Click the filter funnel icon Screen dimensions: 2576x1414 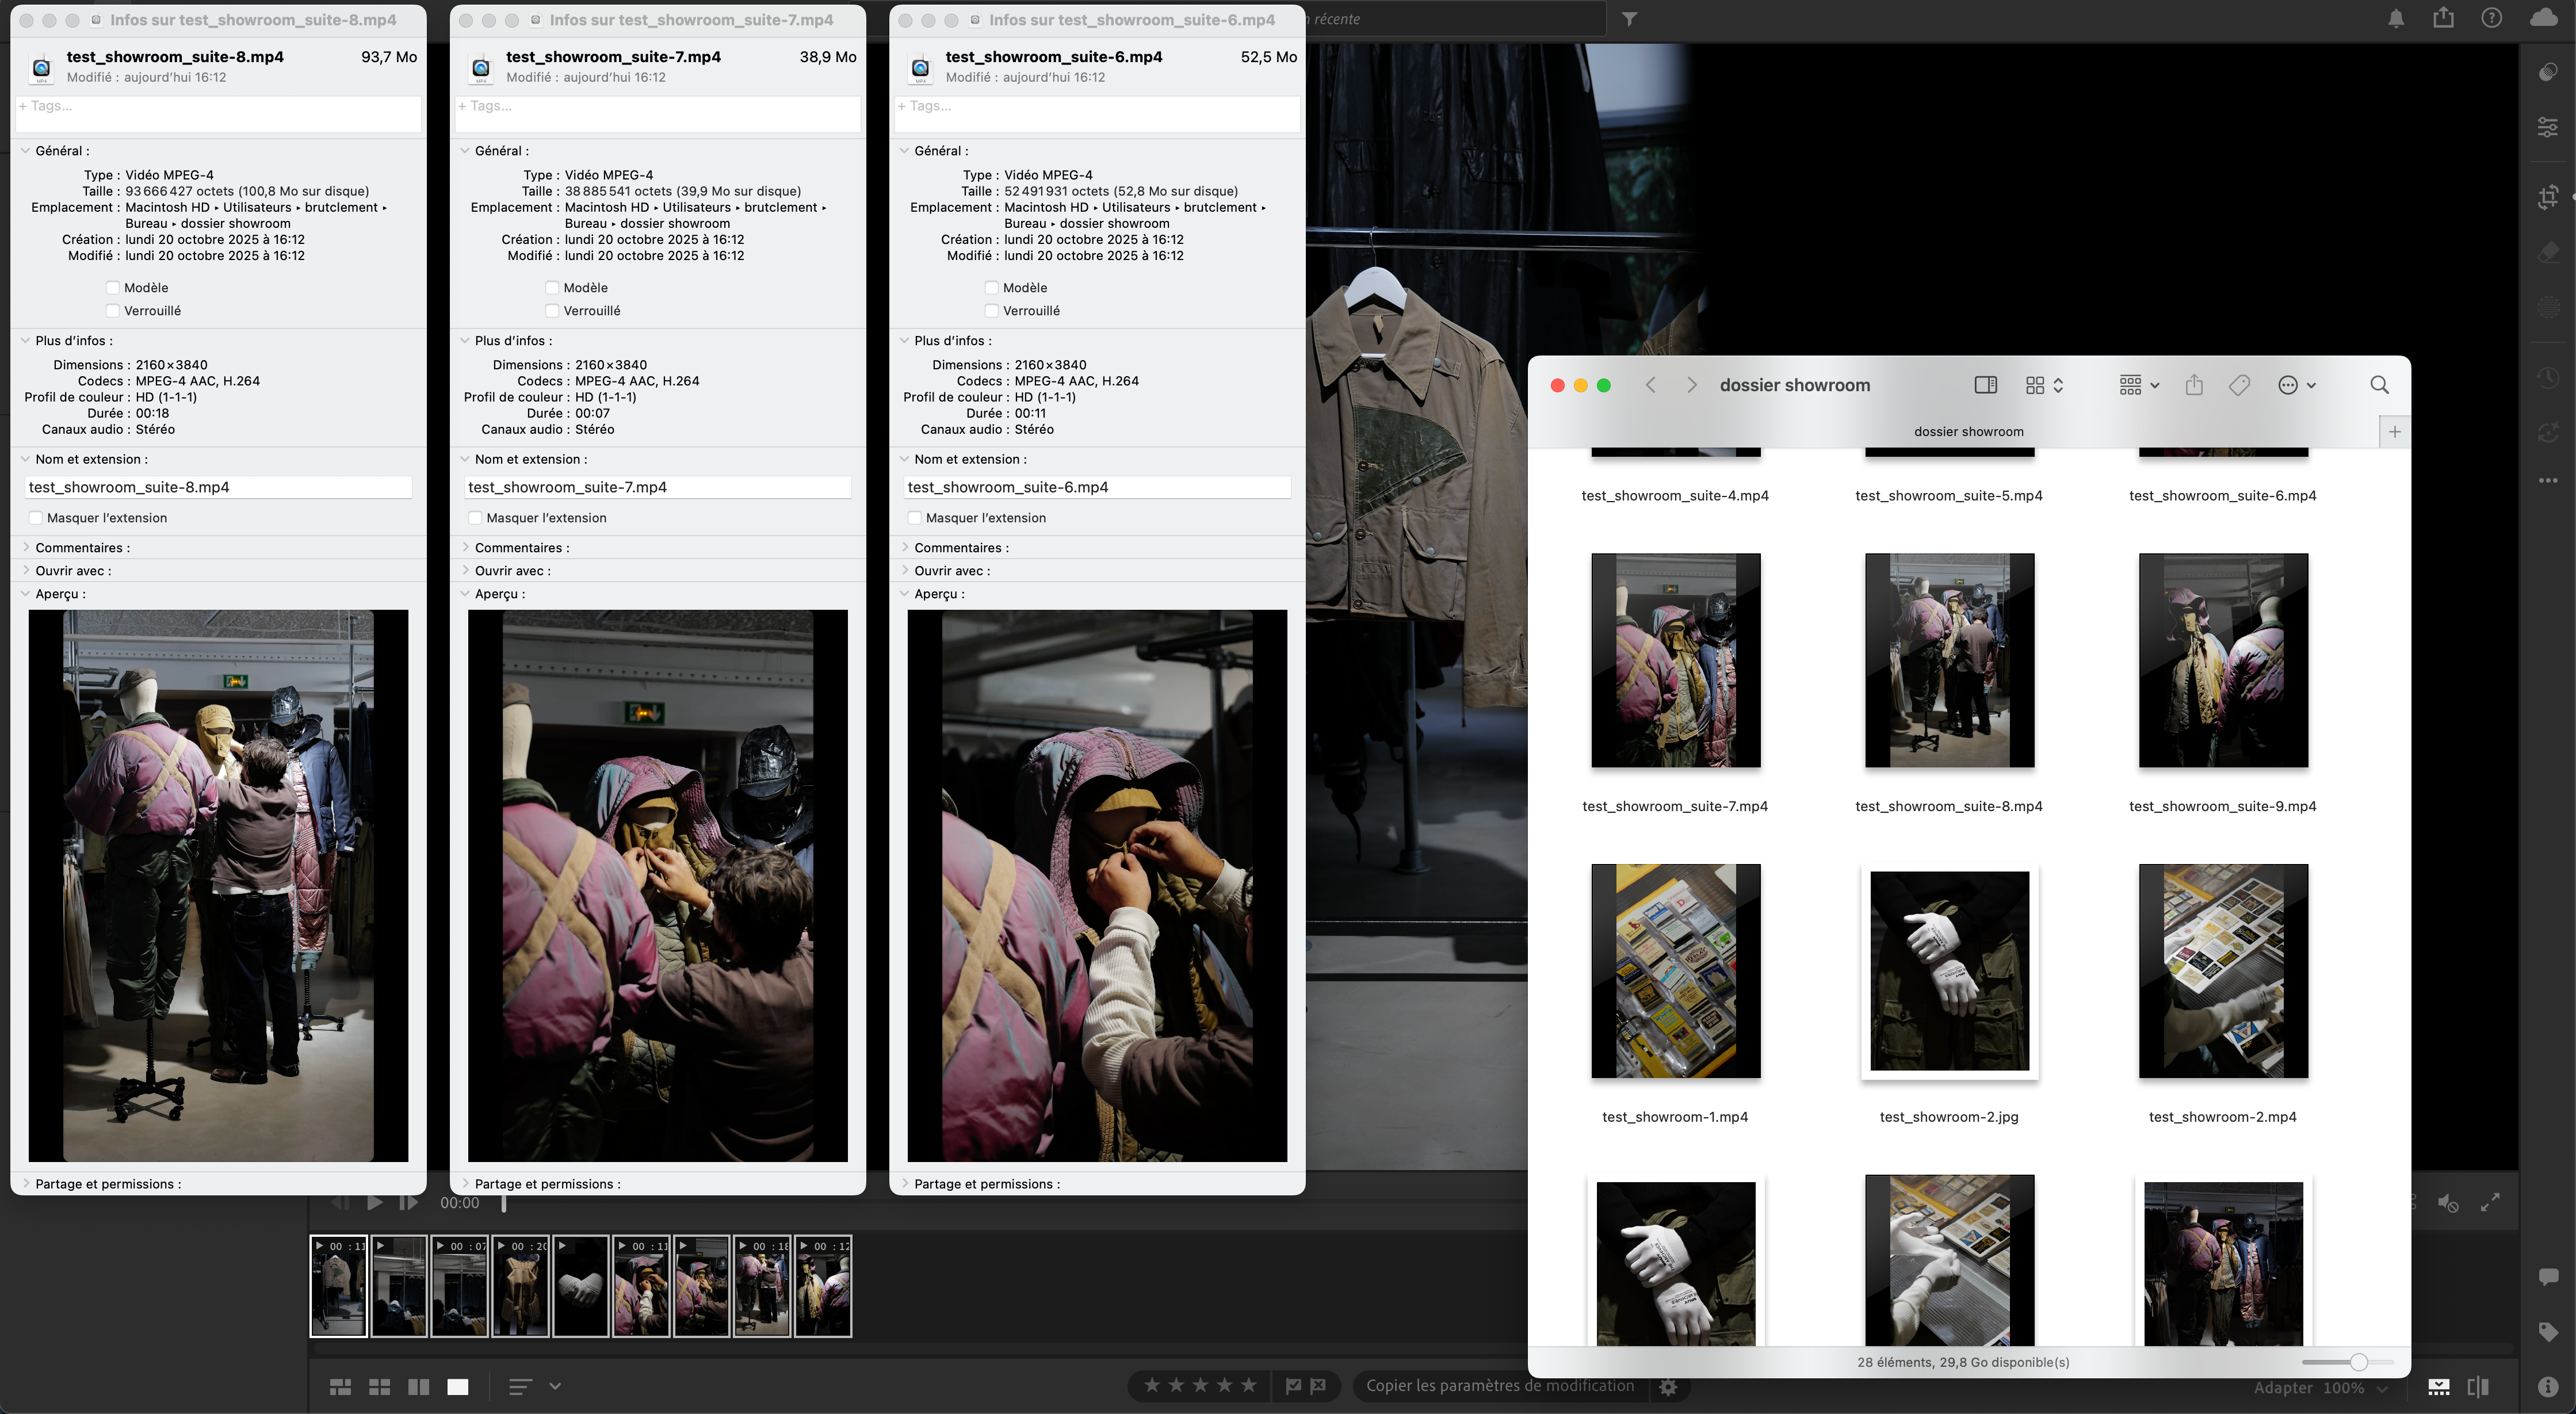(1629, 19)
